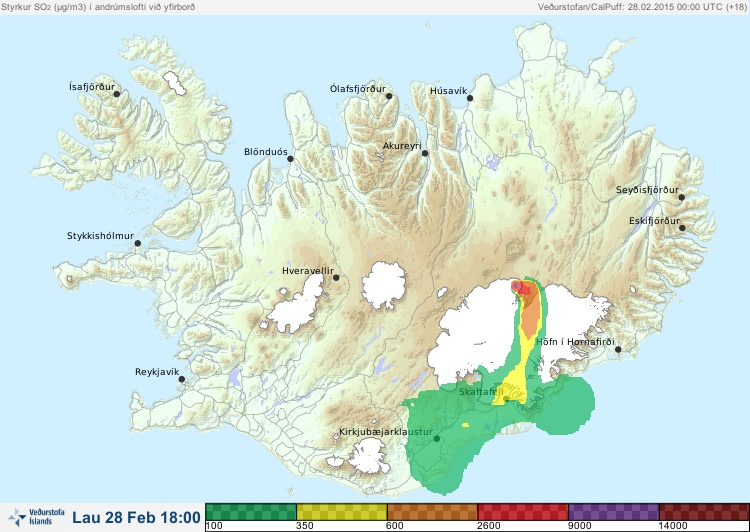Click the Seyðisfjörður label text
Image resolution: width=750 pixels, height=532 pixels.
coord(647,190)
